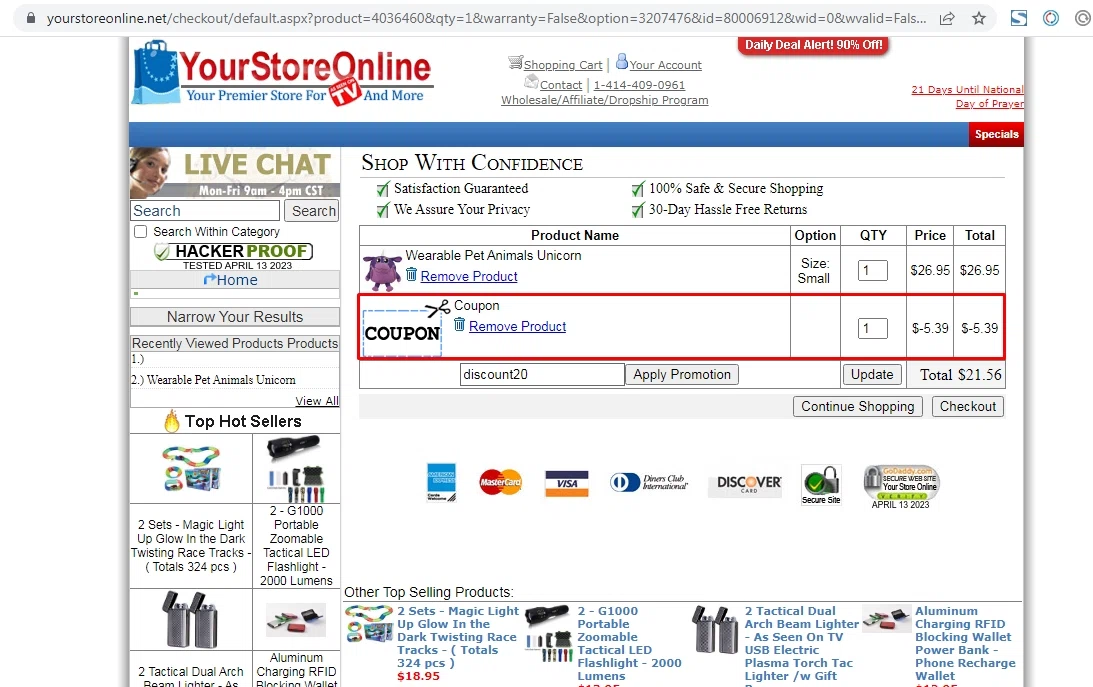Screen dimensions: 1093x687
Task: Remove the Wearable Pet Animals Unicorn product
Action: pyautogui.click(x=468, y=277)
